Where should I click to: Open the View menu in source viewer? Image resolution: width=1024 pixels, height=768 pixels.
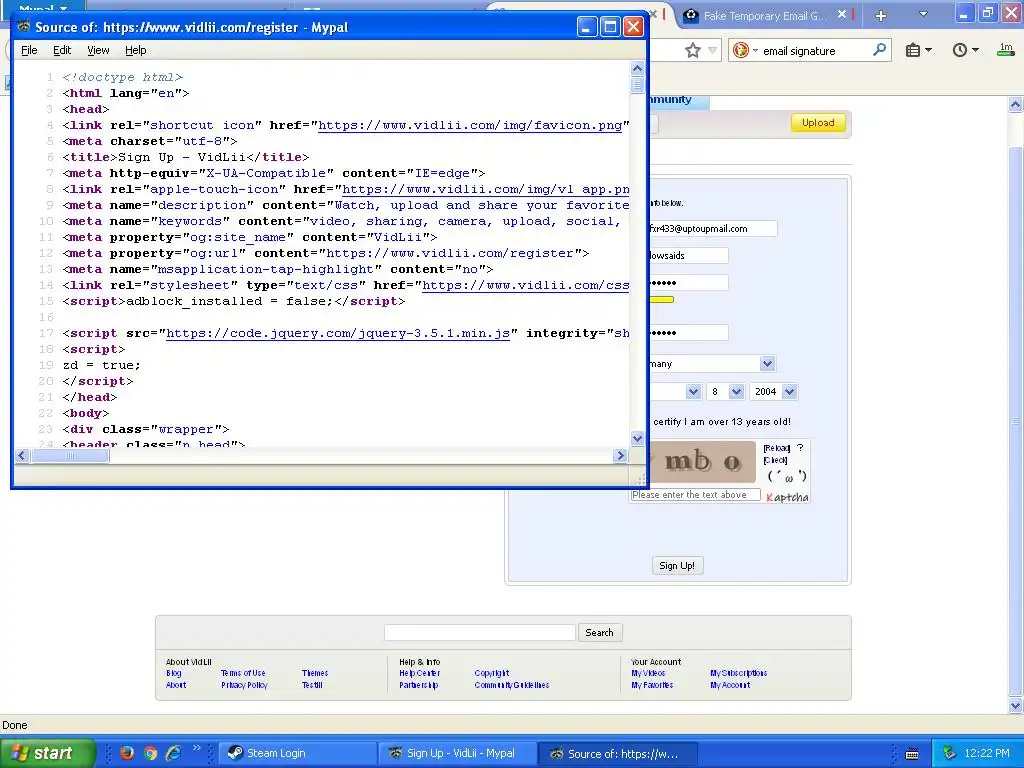(98, 50)
